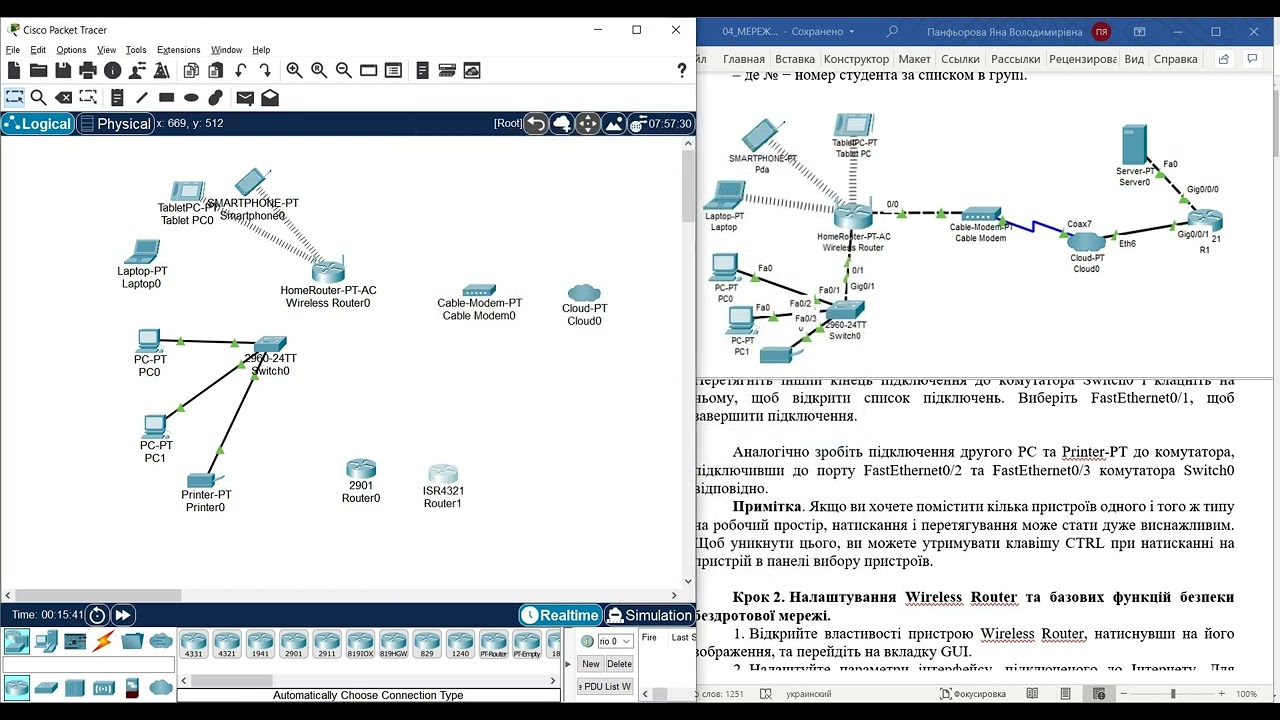
Task: Choose the Draw Ellipse tool
Action: click(191, 97)
